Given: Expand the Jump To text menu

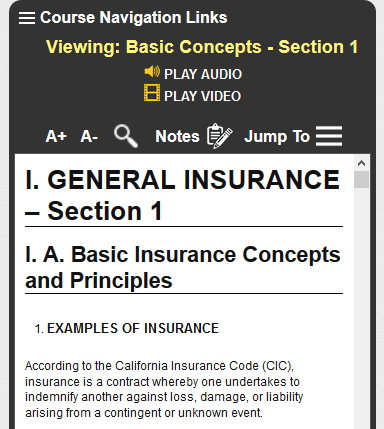Looking at the screenshot, I should pyautogui.click(x=277, y=136).
